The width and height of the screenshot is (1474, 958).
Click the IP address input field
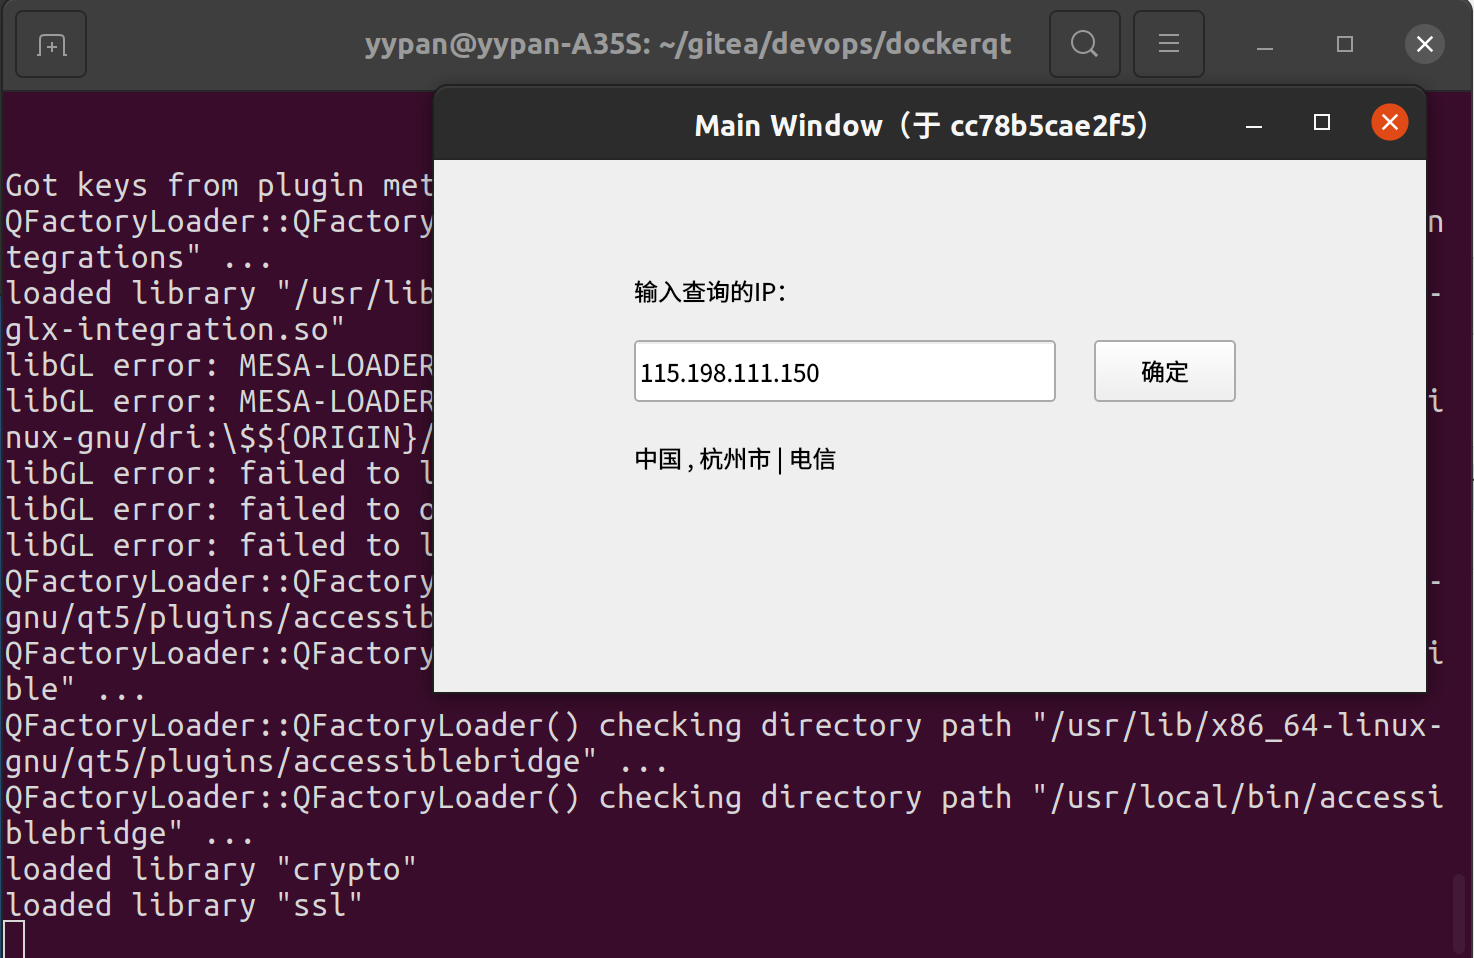point(843,371)
